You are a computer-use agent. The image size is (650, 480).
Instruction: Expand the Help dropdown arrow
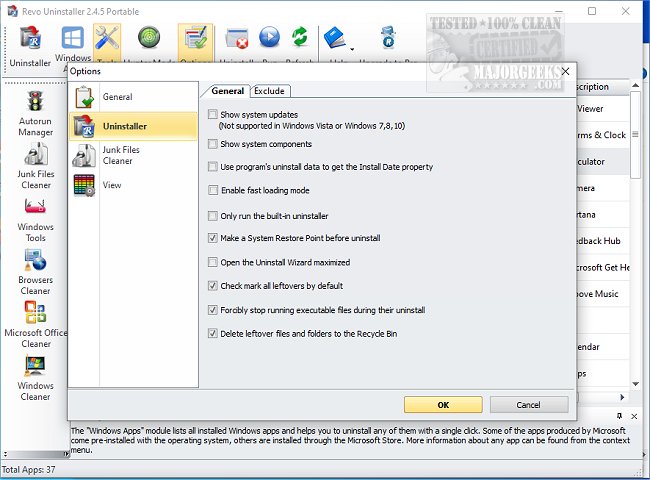coord(352,49)
